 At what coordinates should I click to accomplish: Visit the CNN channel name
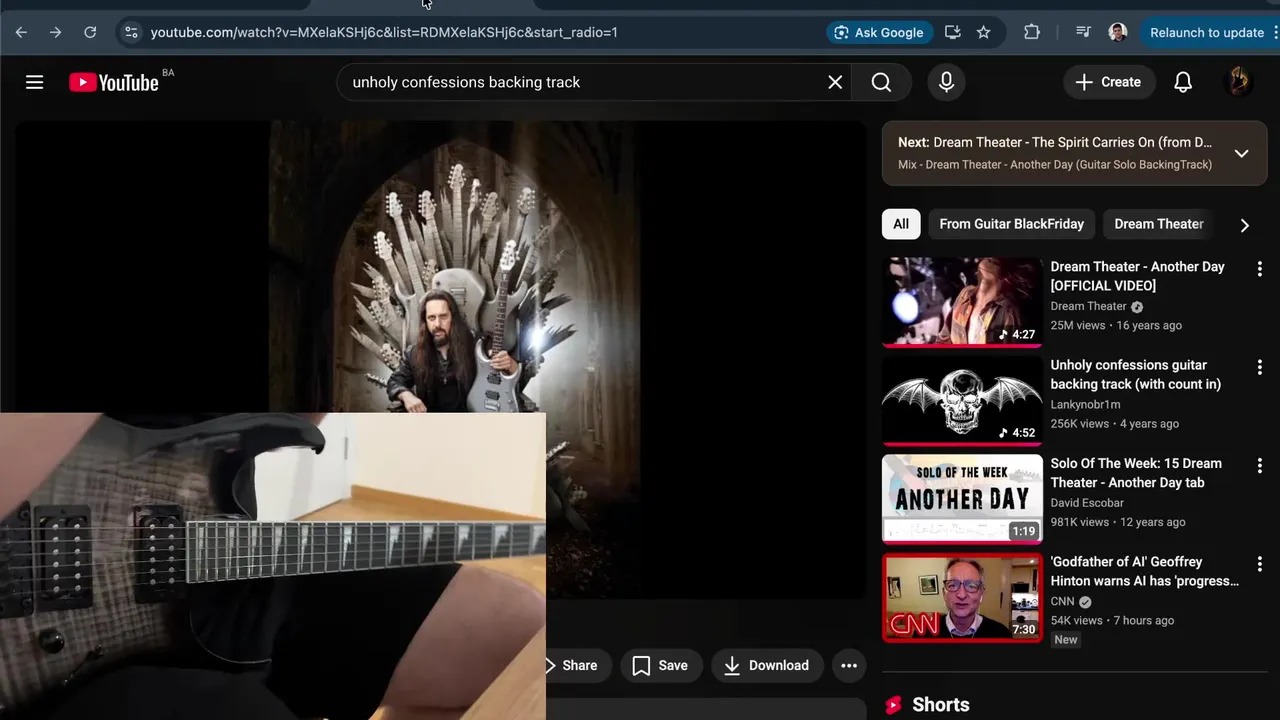click(x=1062, y=601)
